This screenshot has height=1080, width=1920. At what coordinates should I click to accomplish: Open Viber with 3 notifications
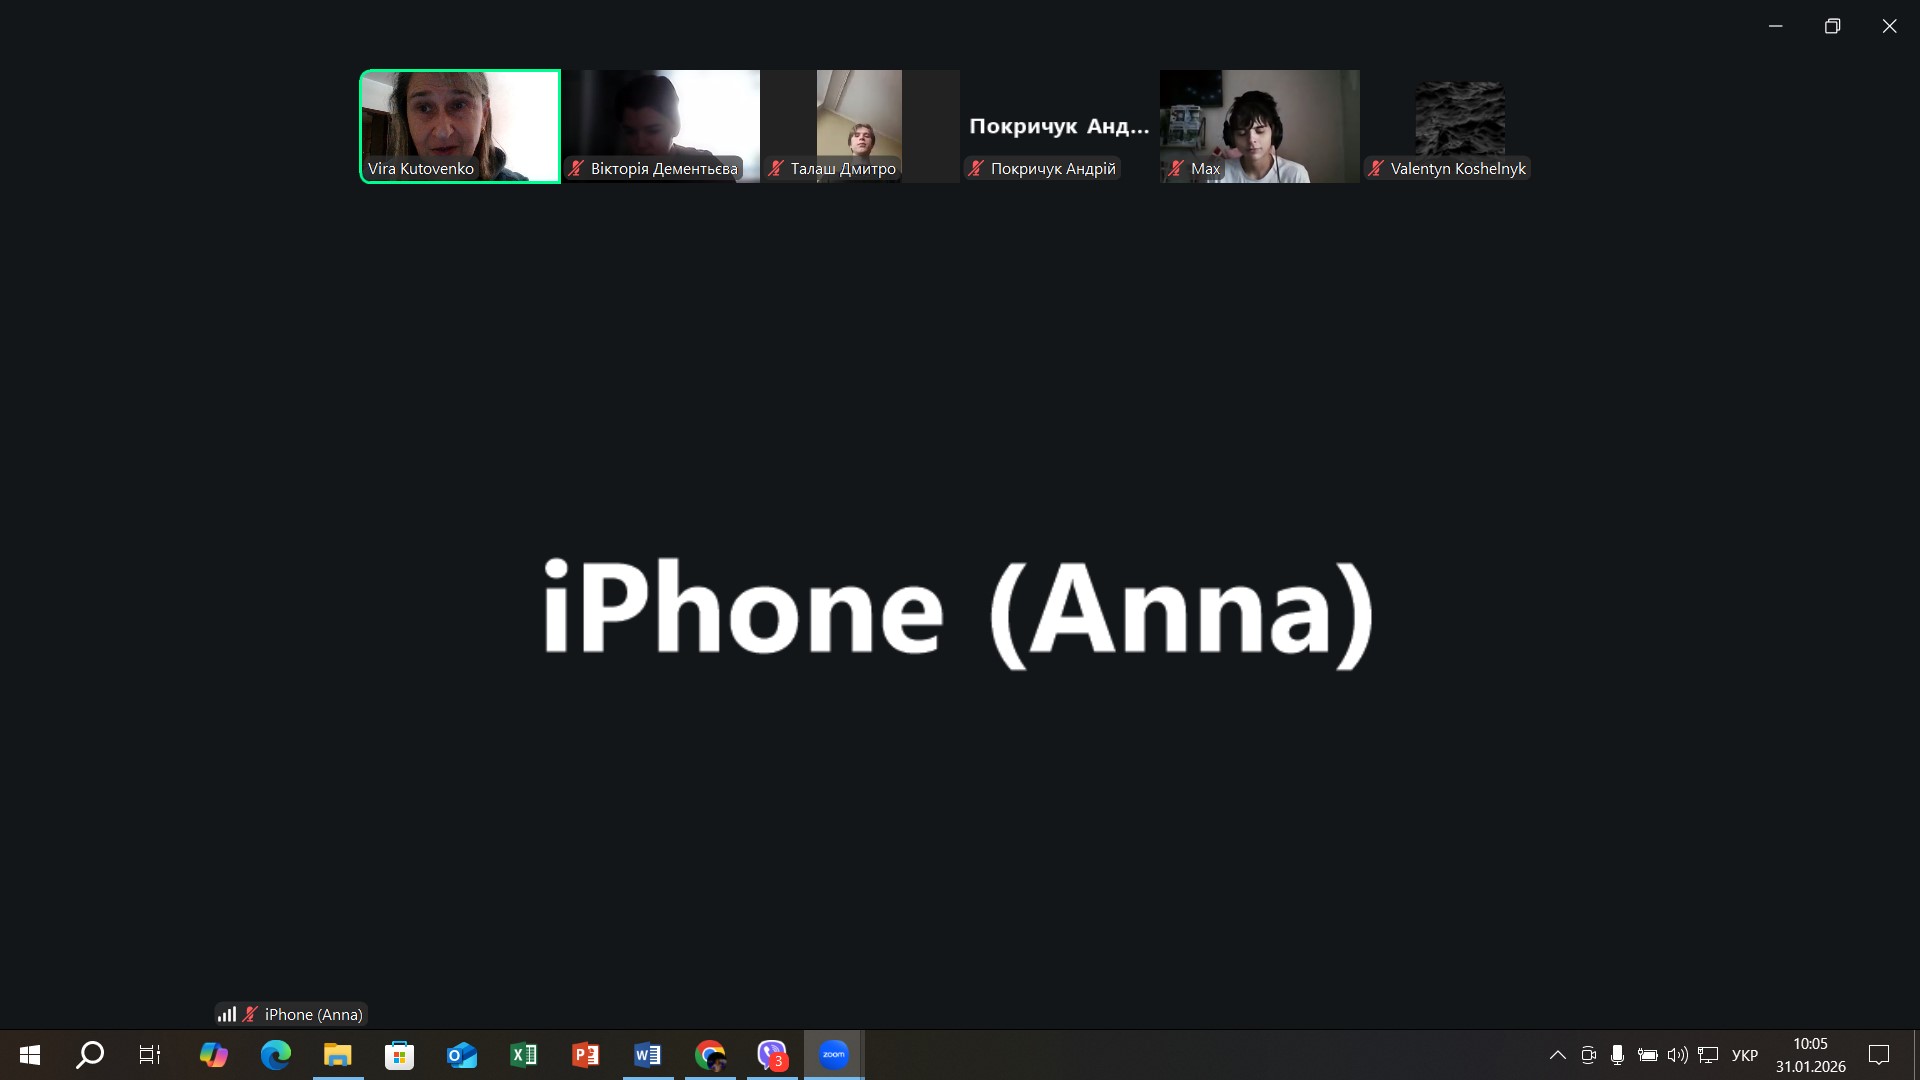(771, 1054)
